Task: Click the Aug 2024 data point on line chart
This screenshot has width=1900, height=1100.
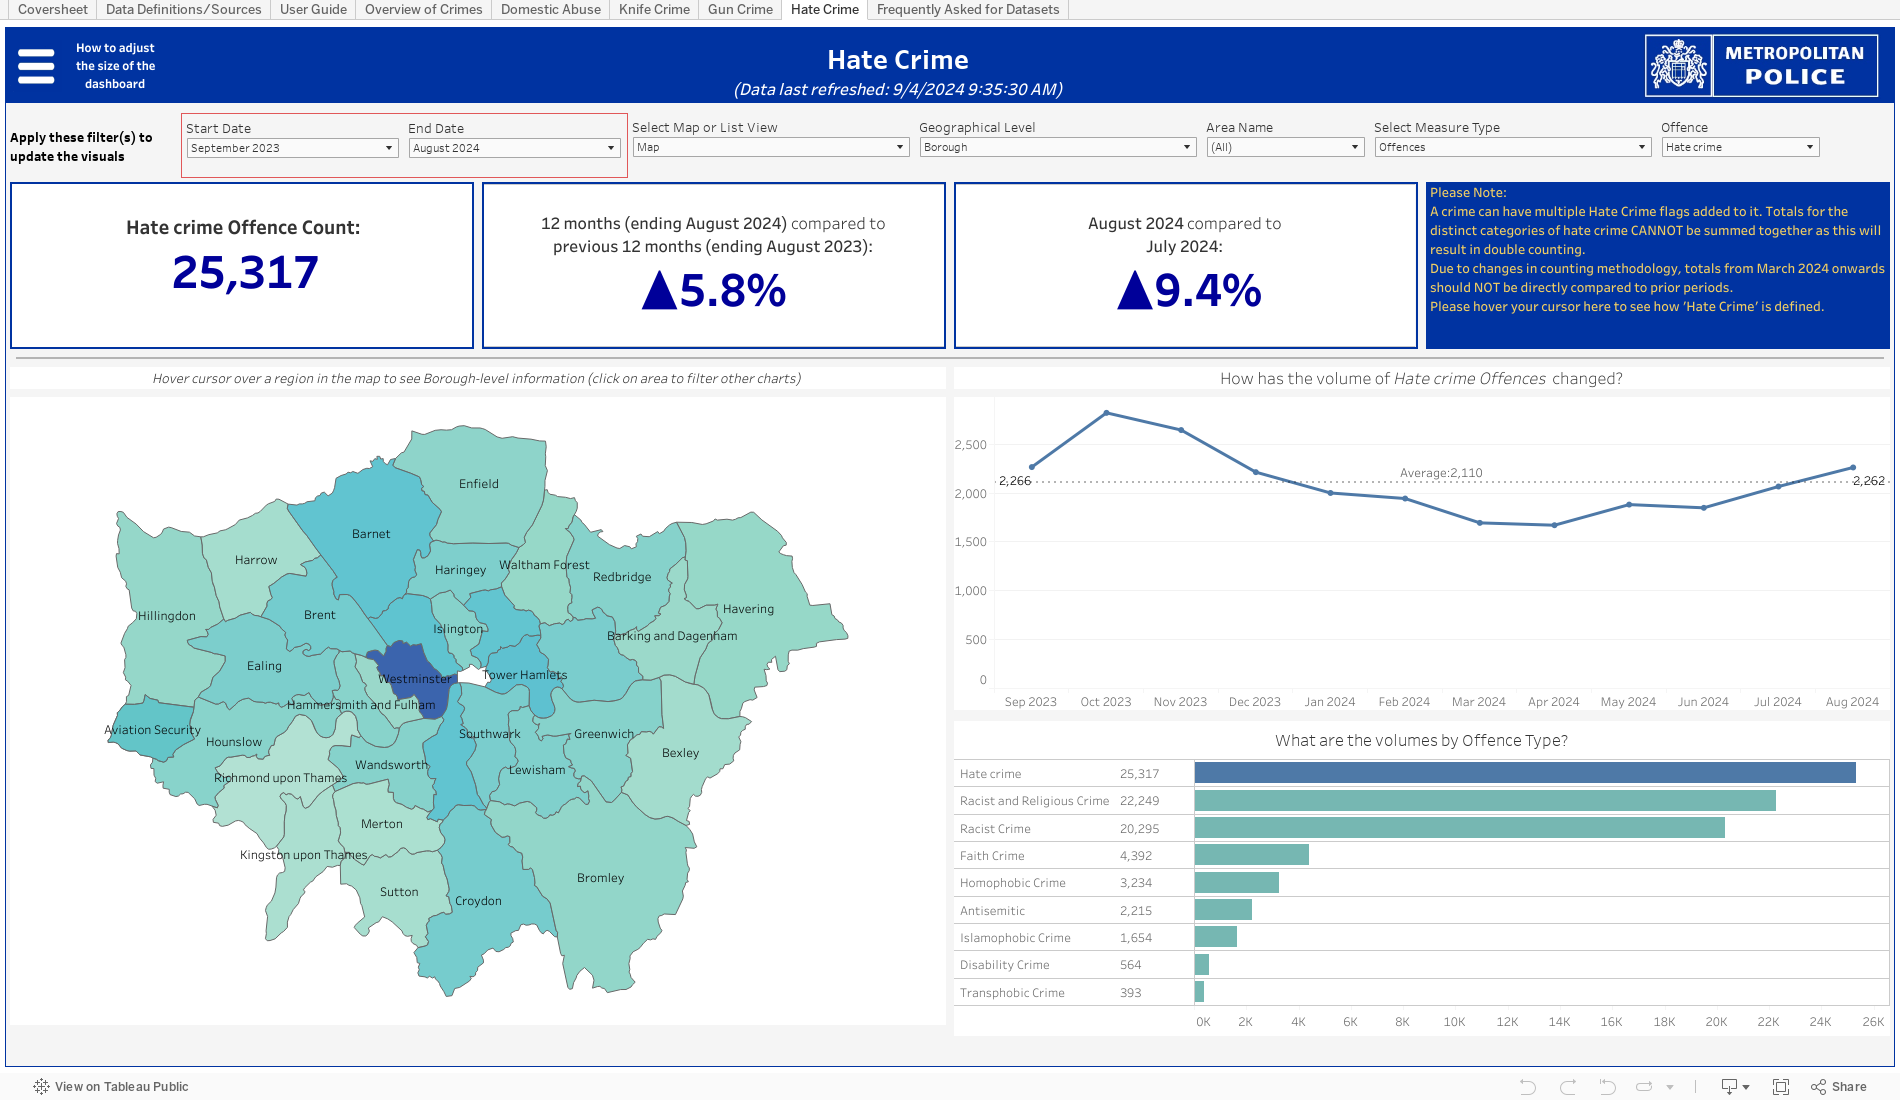Action: [x=1853, y=467]
